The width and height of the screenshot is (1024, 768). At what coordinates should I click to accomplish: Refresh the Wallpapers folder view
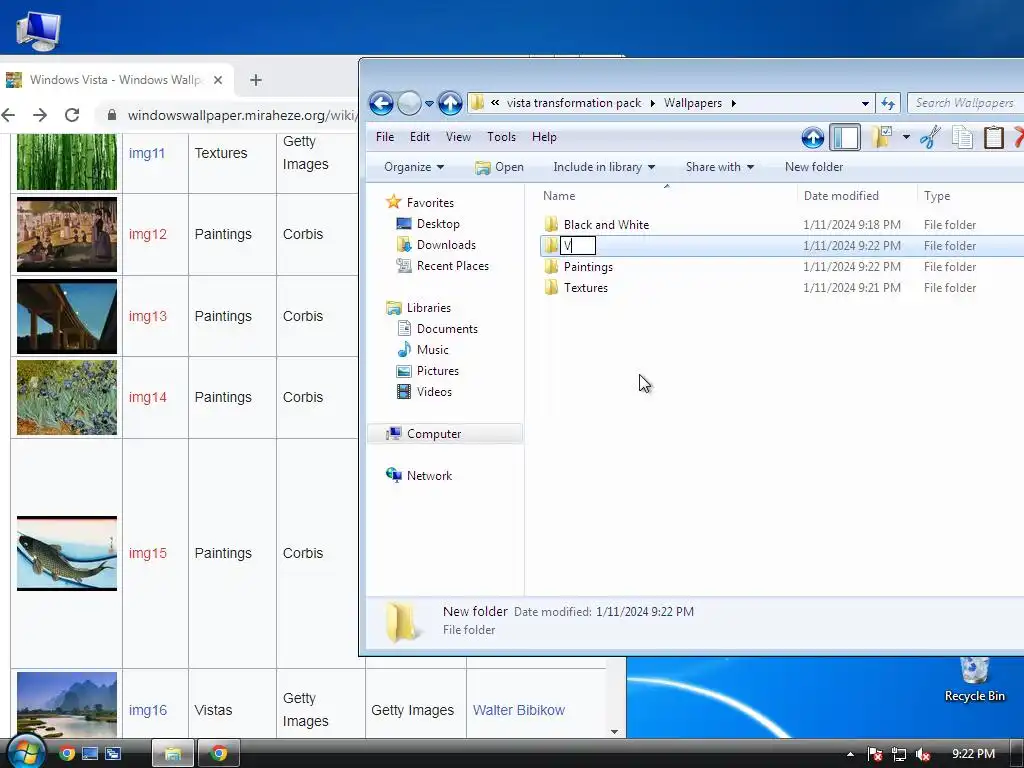point(888,103)
